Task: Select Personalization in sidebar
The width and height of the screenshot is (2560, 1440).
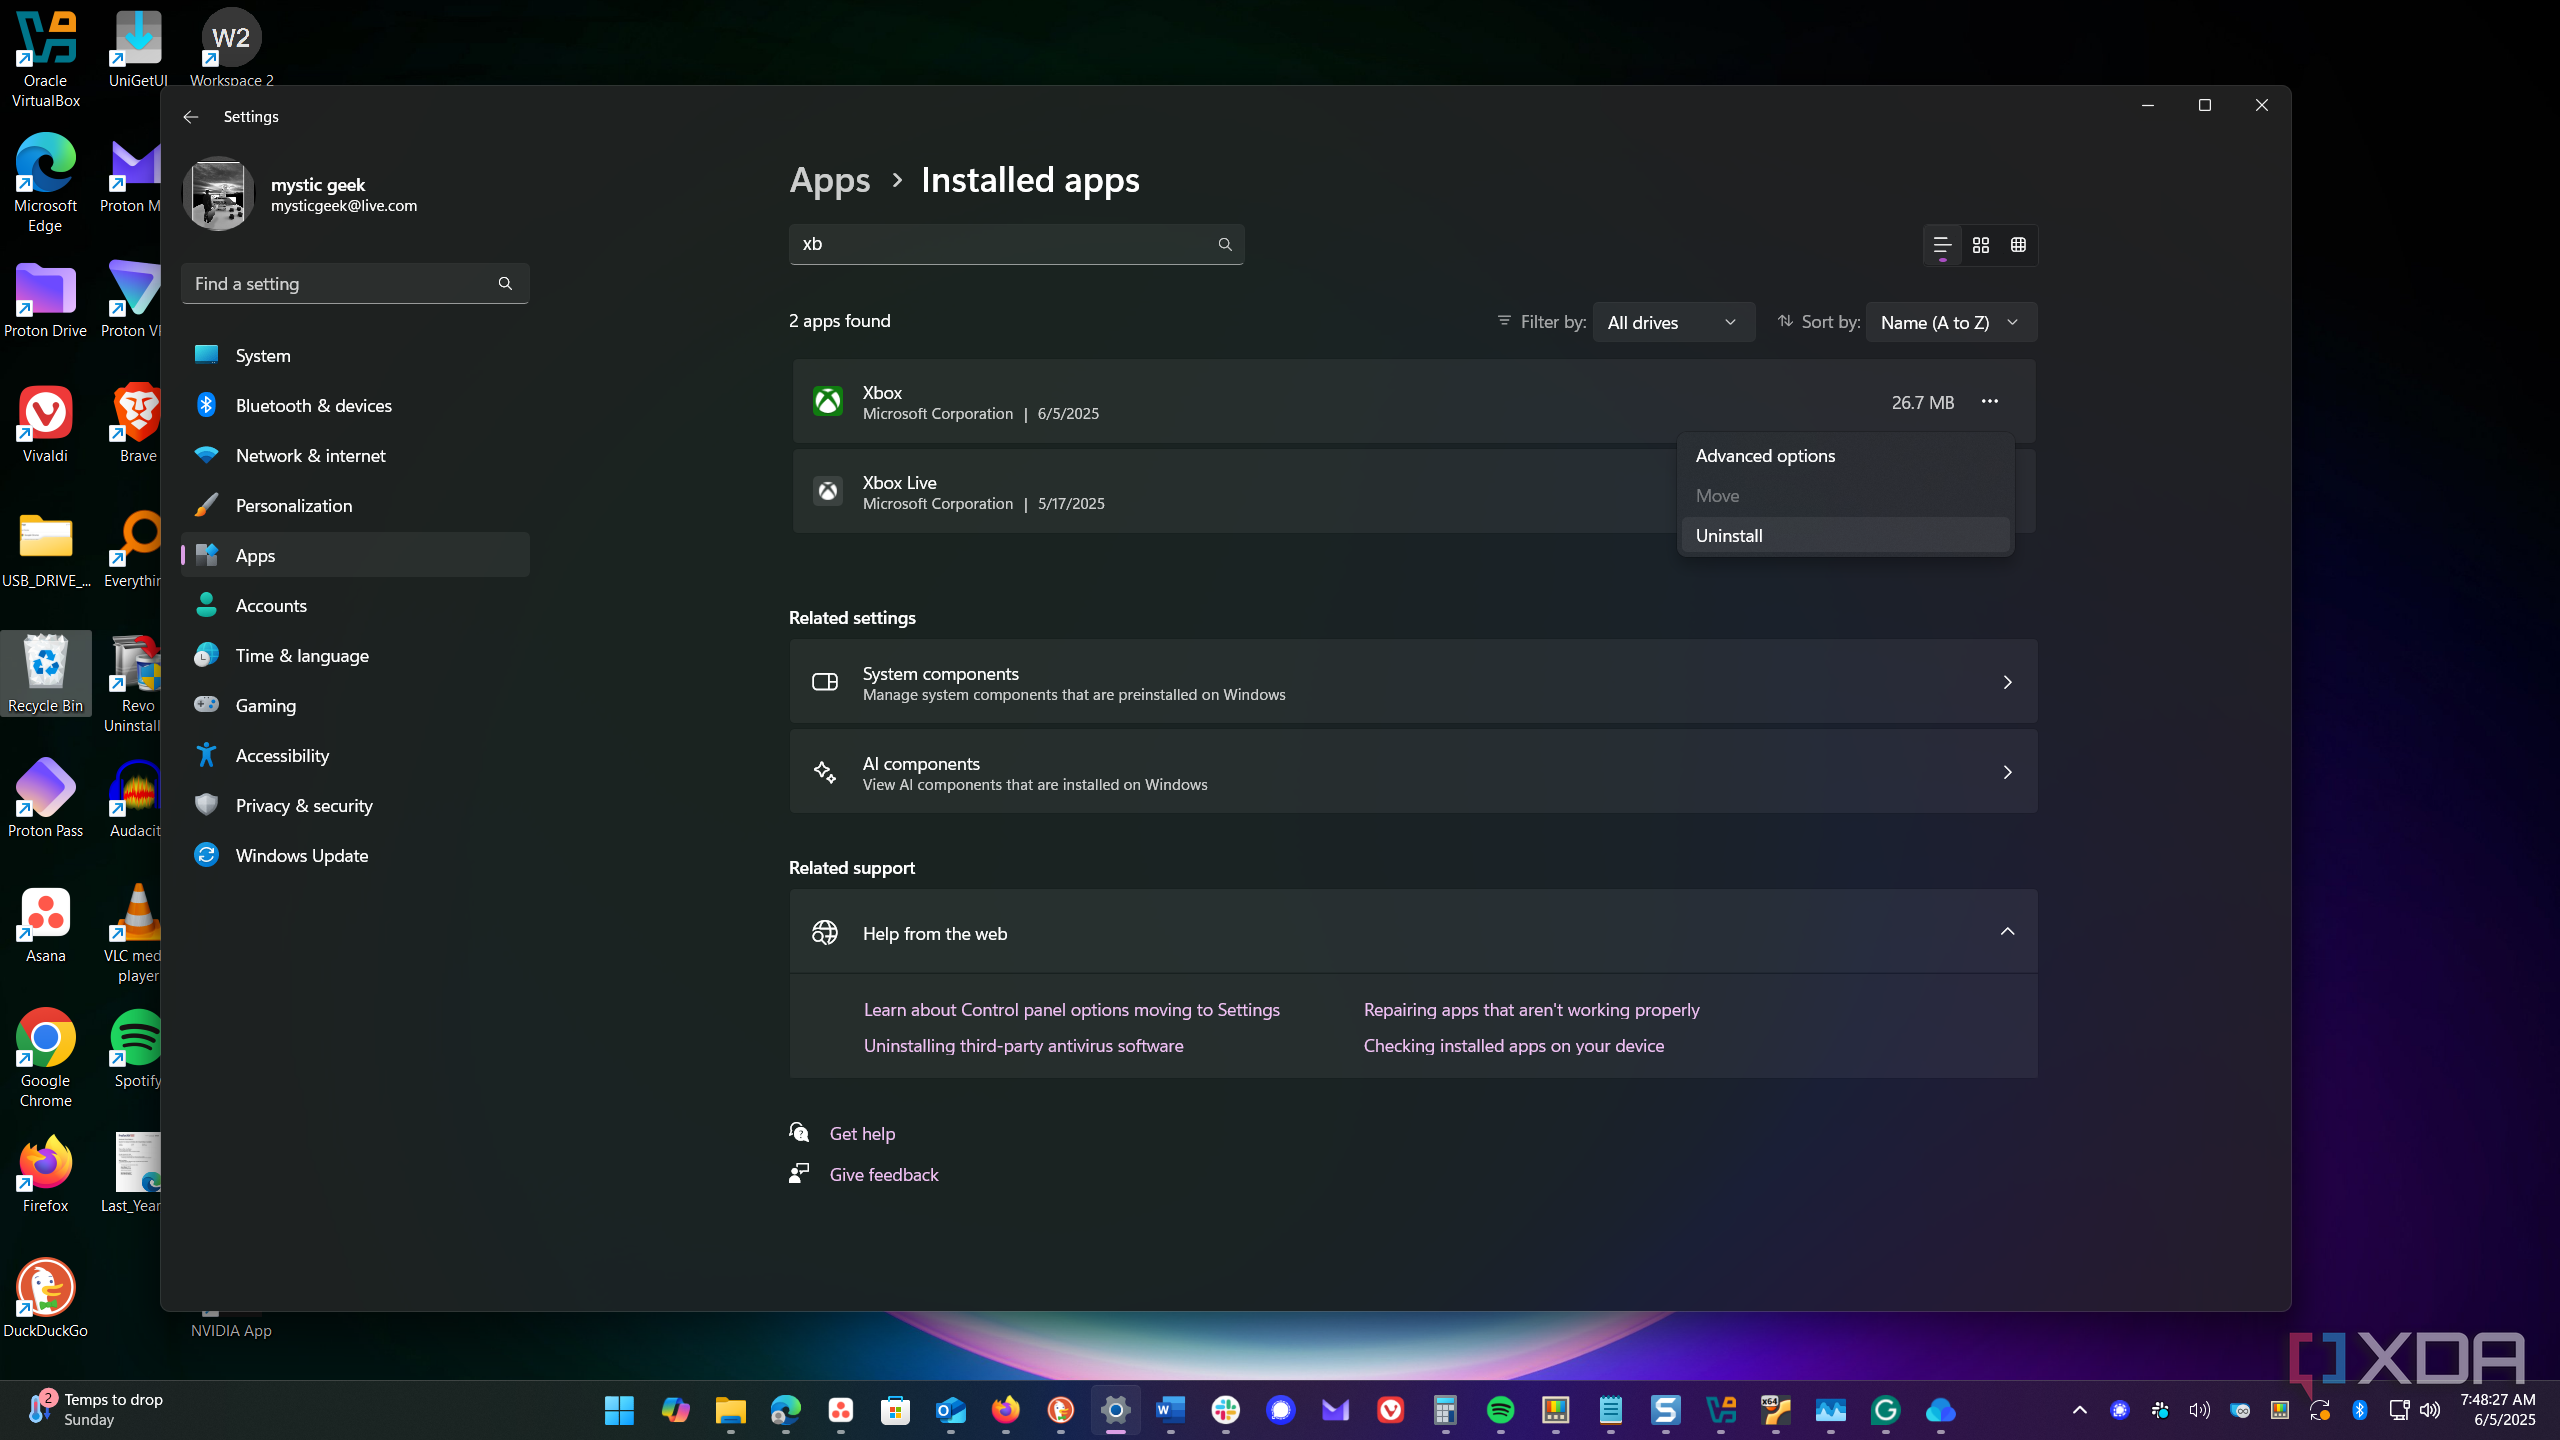Action: (355, 505)
